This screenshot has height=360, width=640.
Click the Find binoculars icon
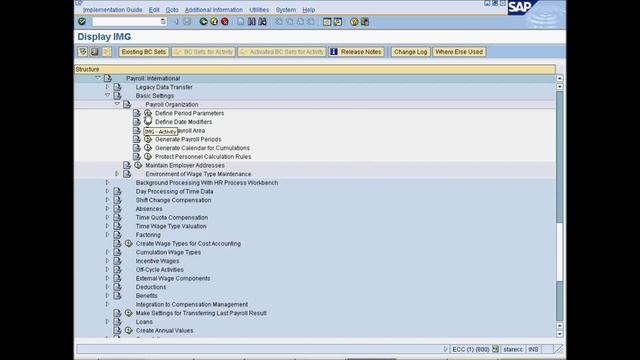click(x=251, y=21)
